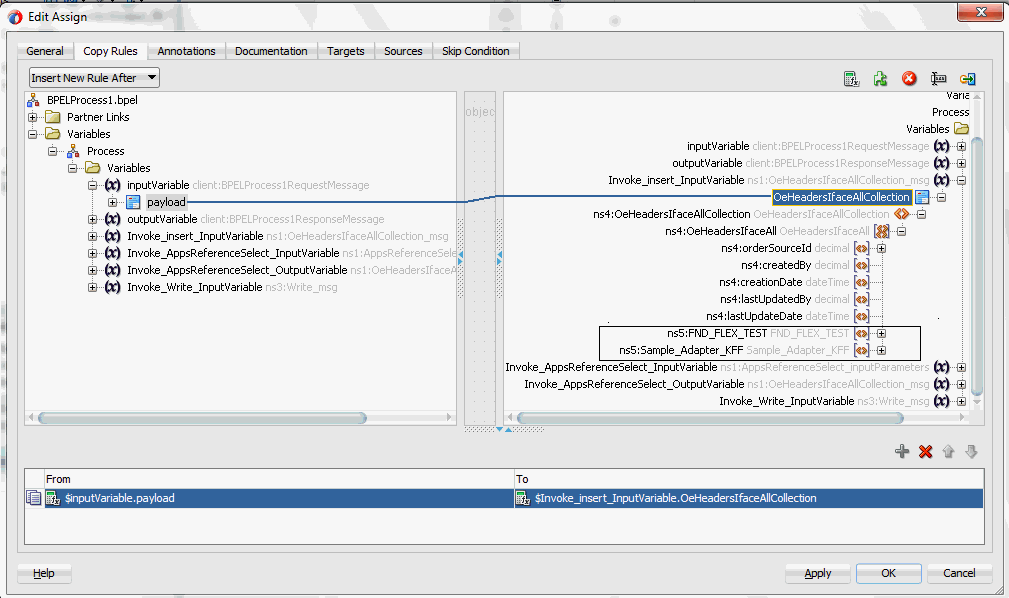Viewport: 1009px width, 598px height.
Task: Collapse the left inputVariable node
Action: (93, 185)
